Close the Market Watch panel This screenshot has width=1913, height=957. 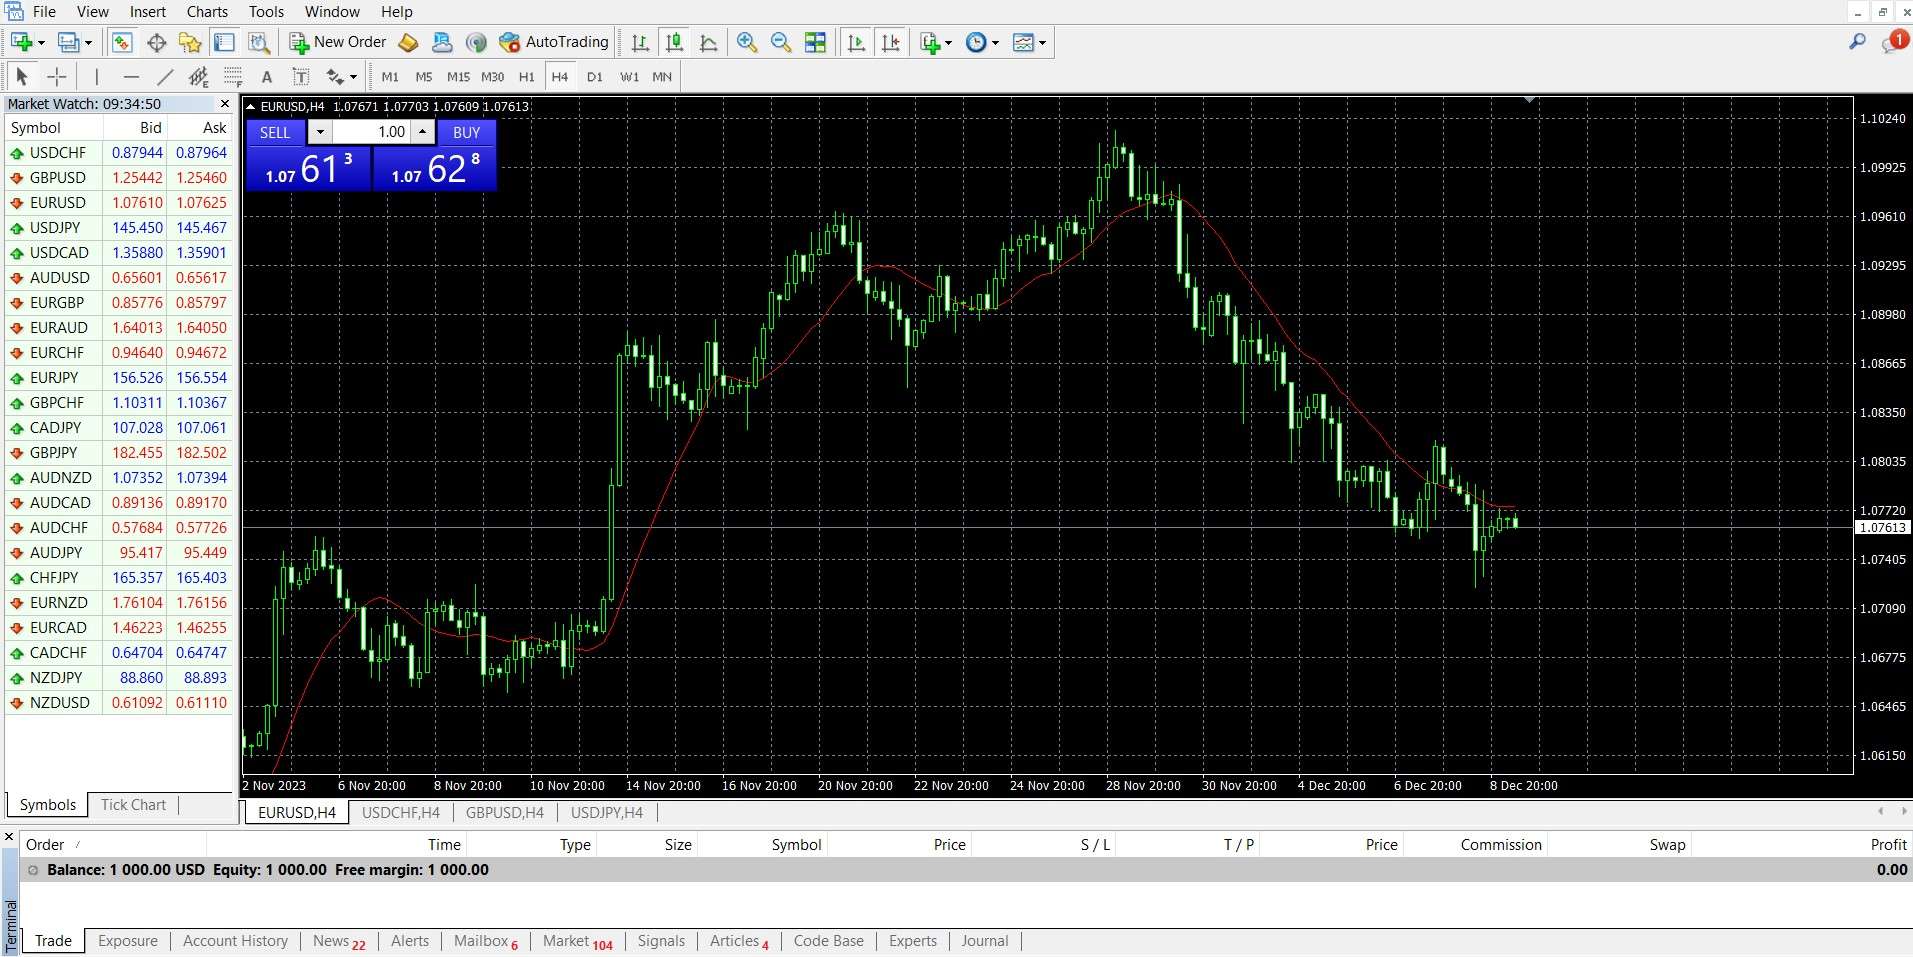click(x=225, y=104)
